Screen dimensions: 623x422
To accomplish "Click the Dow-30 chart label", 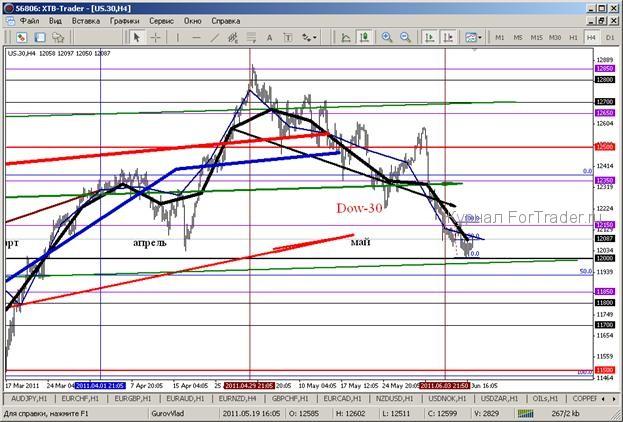I will [x=359, y=208].
